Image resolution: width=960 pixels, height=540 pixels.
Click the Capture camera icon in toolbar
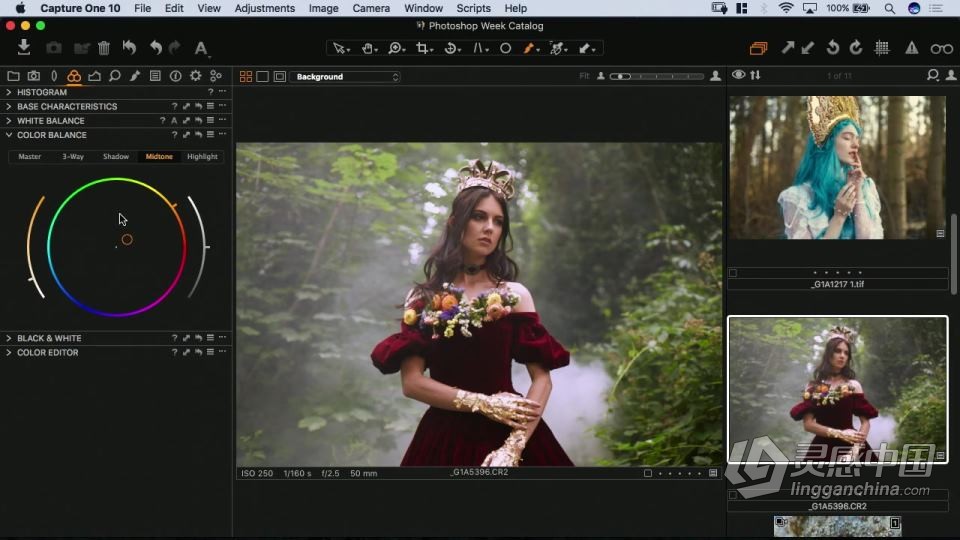tap(54, 48)
